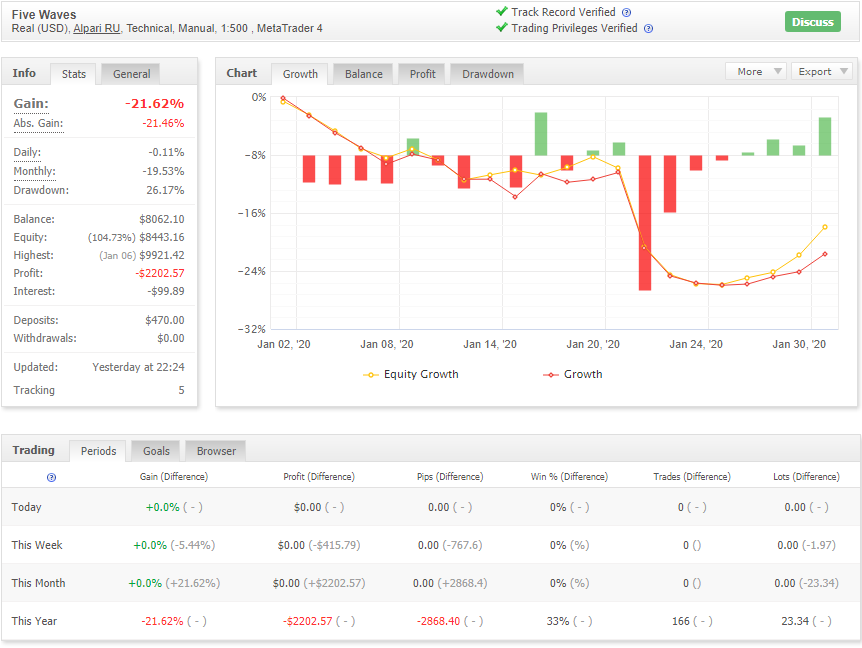Click the This Week row label
The height and width of the screenshot is (648, 862).
tap(37, 545)
